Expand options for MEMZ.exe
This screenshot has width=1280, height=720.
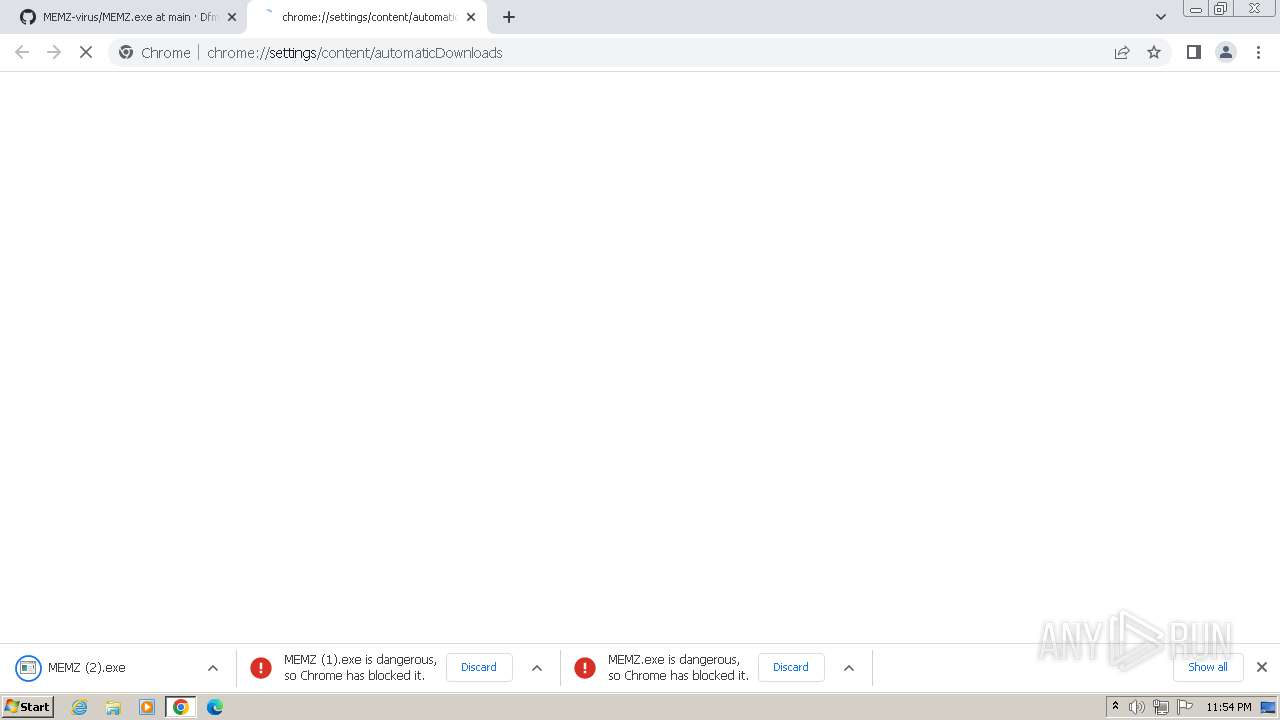tap(849, 668)
